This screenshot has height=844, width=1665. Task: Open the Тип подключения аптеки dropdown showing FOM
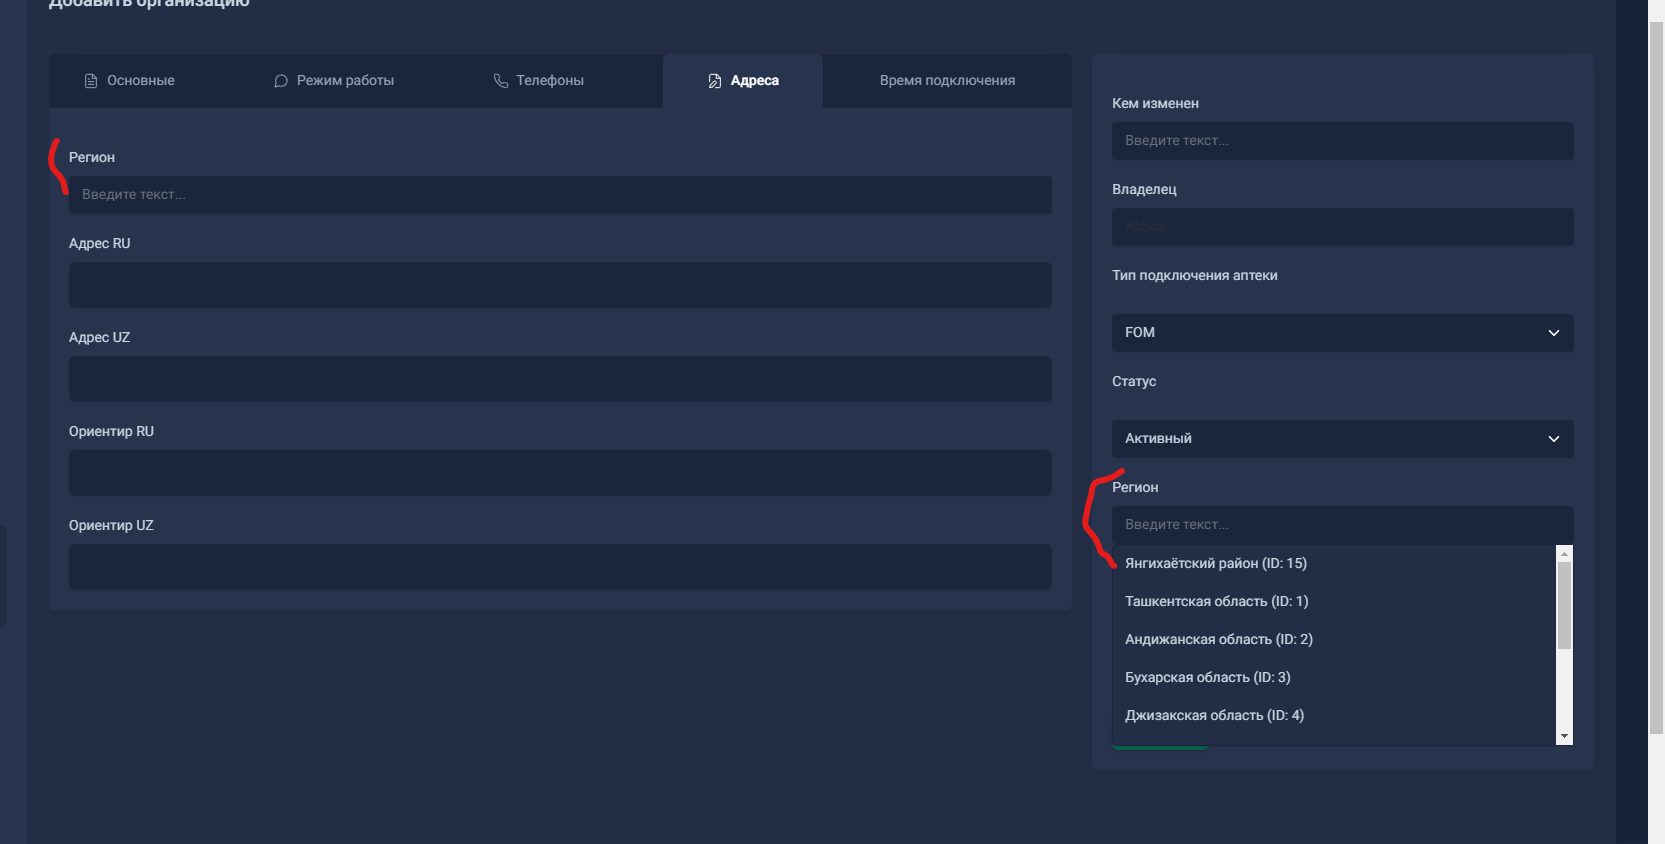[x=1343, y=333]
